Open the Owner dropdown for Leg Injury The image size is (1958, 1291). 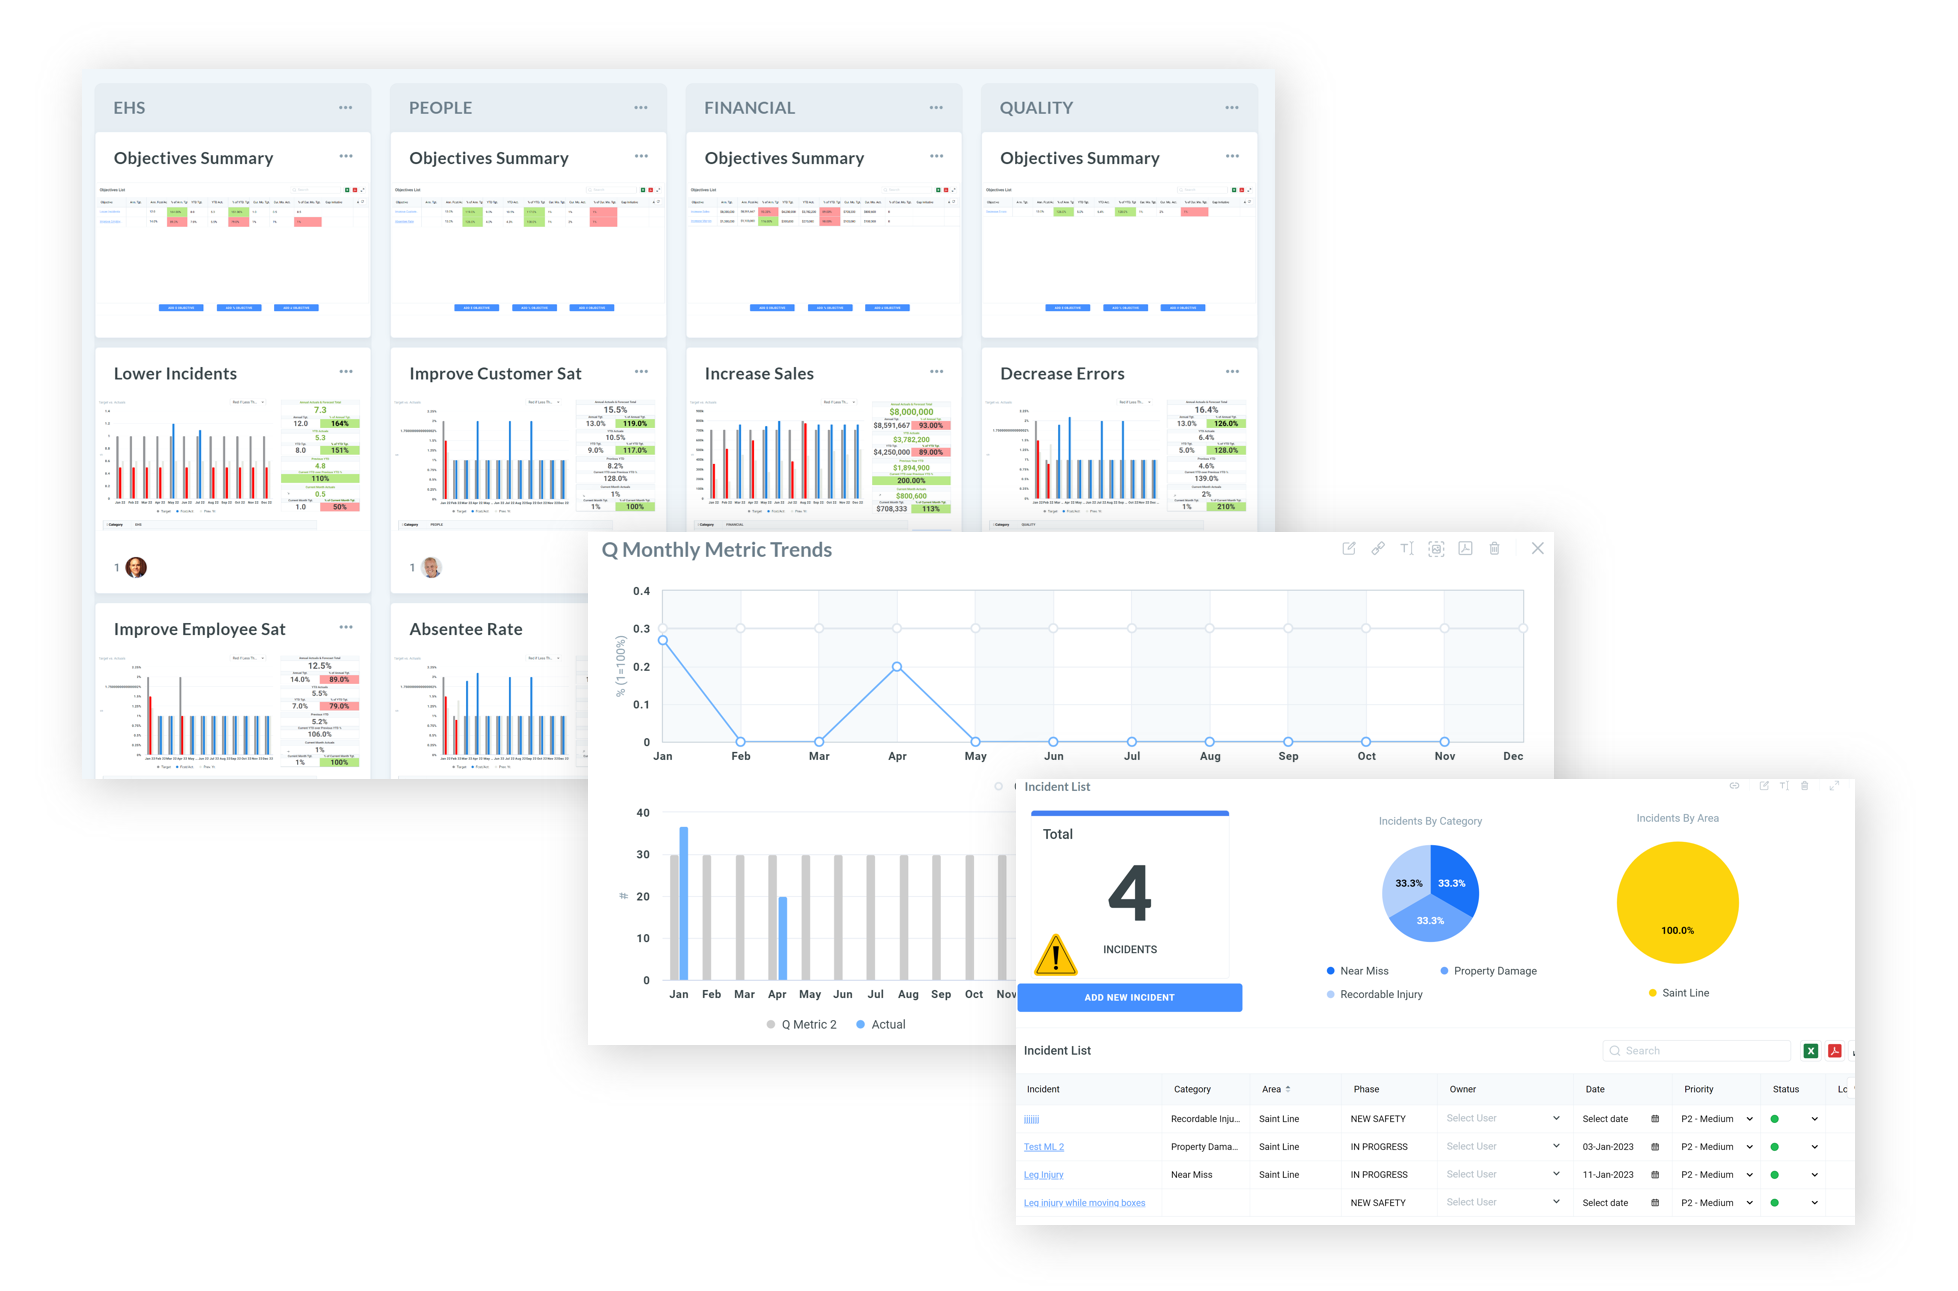point(1502,1175)
